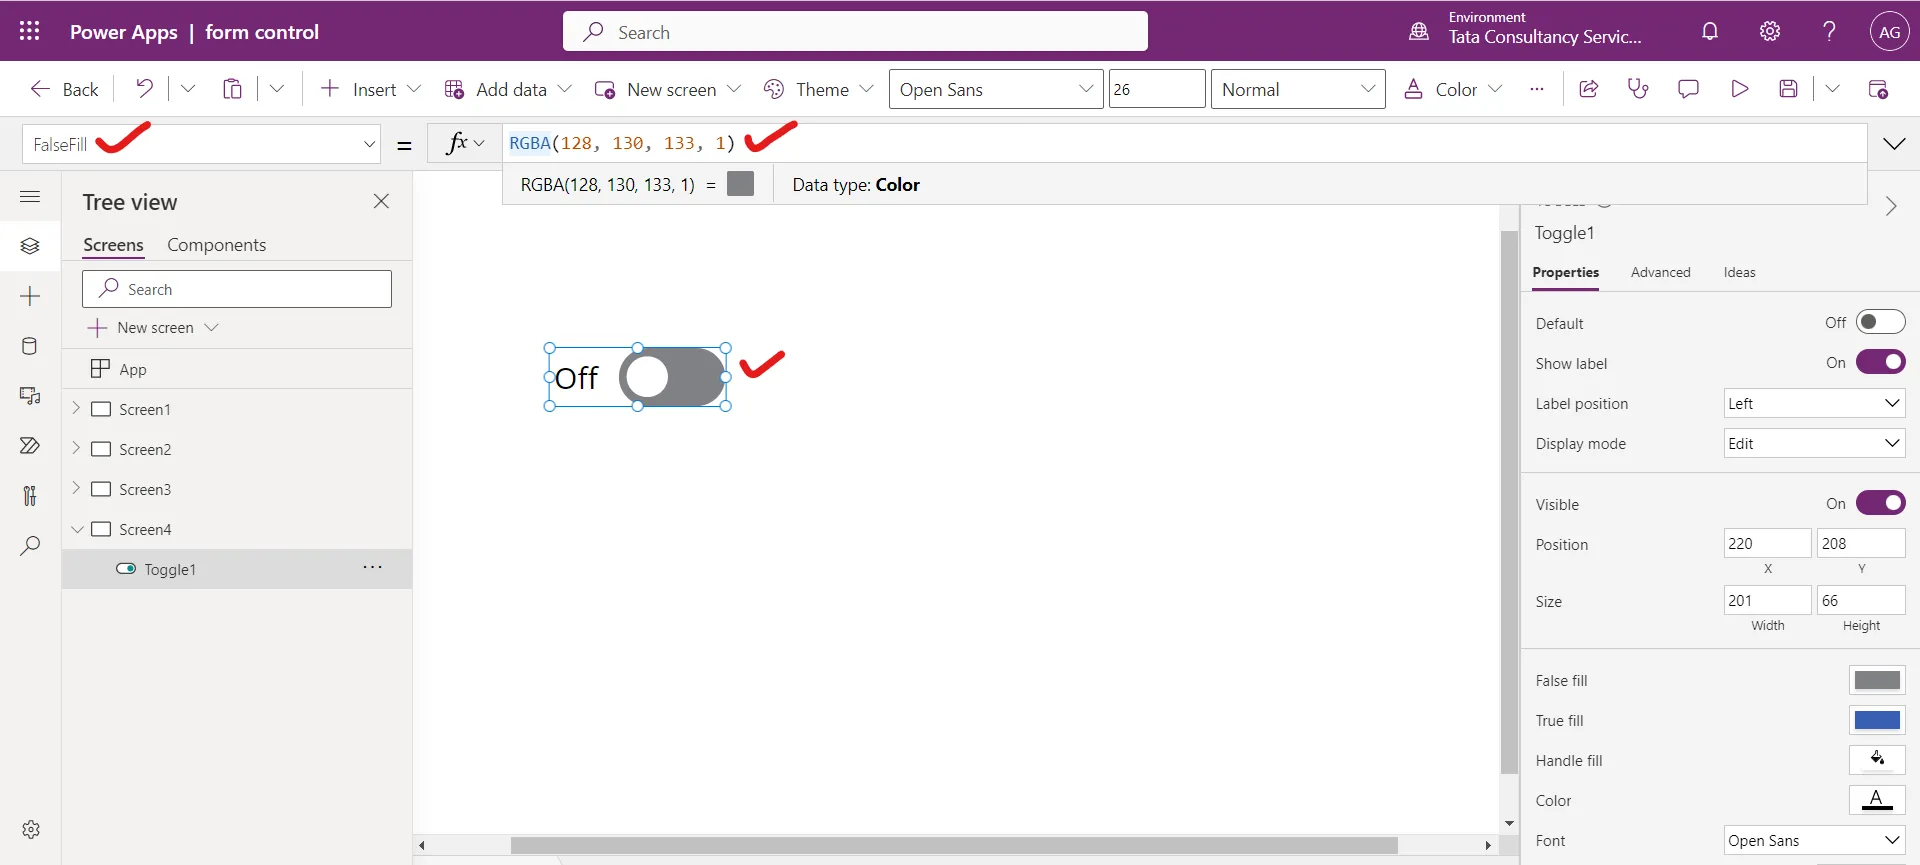
Task: Open the App checker stethoscope icon
Action: pos(1638,89)
